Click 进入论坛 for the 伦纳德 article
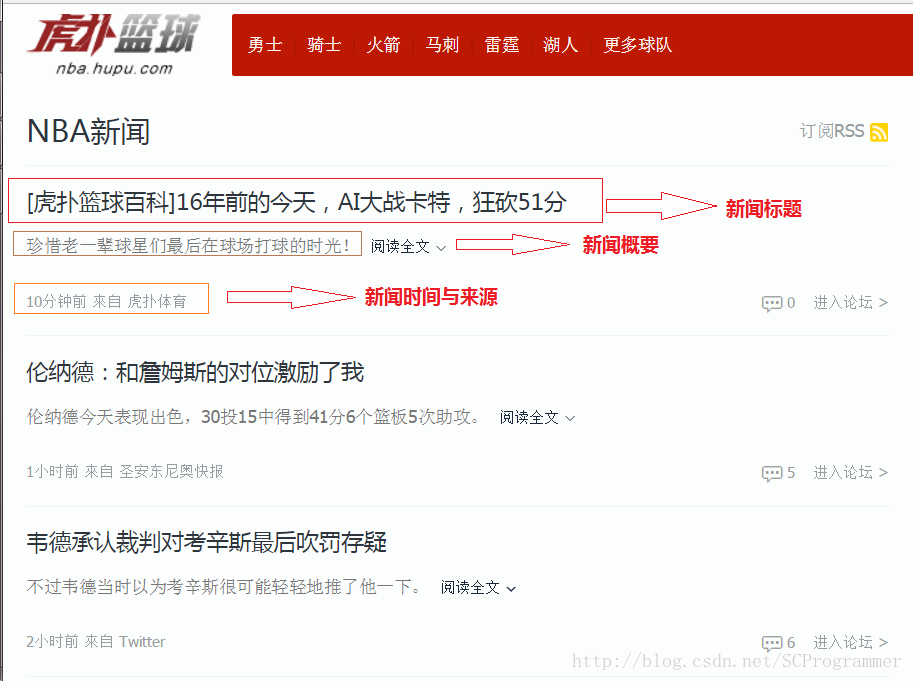 coord(851,473)
